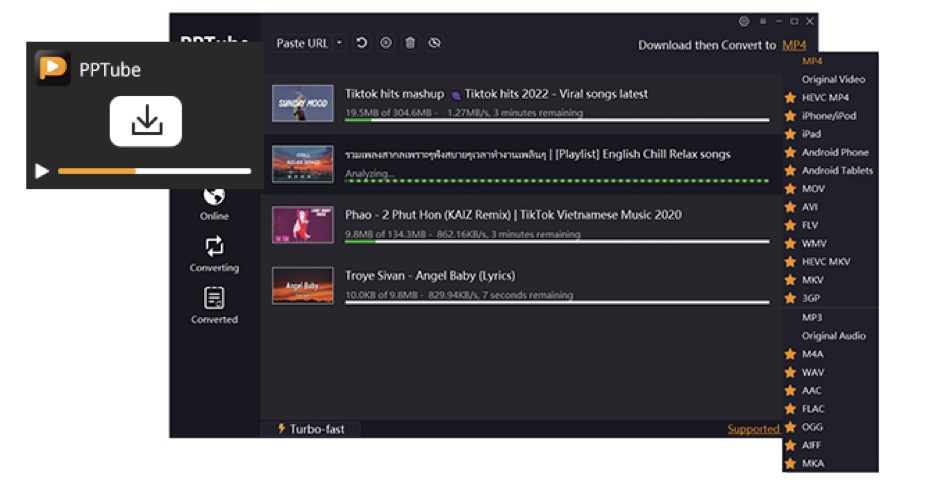Choose AIFF audio format
936x480 pixels.
(811, 445)
